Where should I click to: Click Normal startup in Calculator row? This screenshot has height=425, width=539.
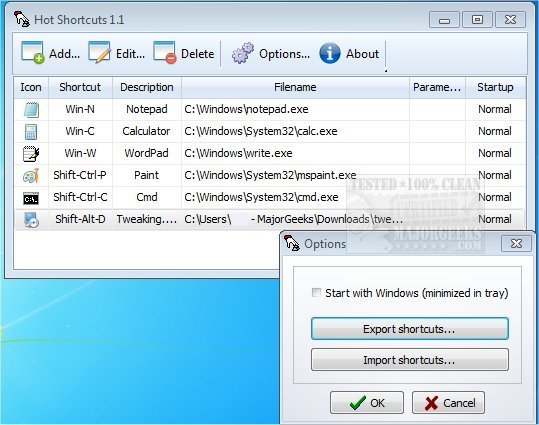pyautogui.click(x=495, y=131)
